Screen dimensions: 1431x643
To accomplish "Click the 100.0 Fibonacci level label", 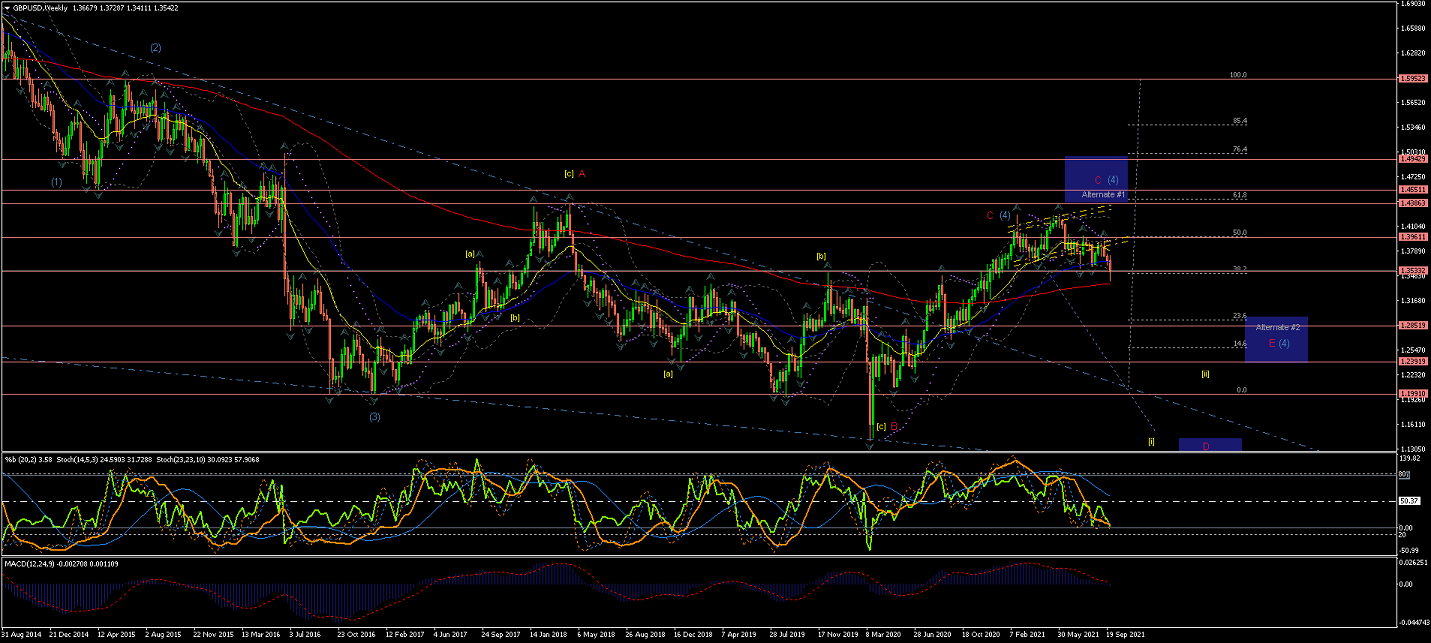I will click(1238, 74).
